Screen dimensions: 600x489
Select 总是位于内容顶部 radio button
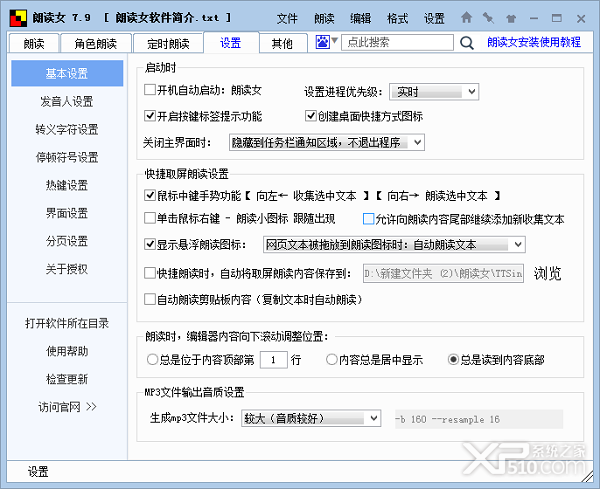click(x=152, y=360)
